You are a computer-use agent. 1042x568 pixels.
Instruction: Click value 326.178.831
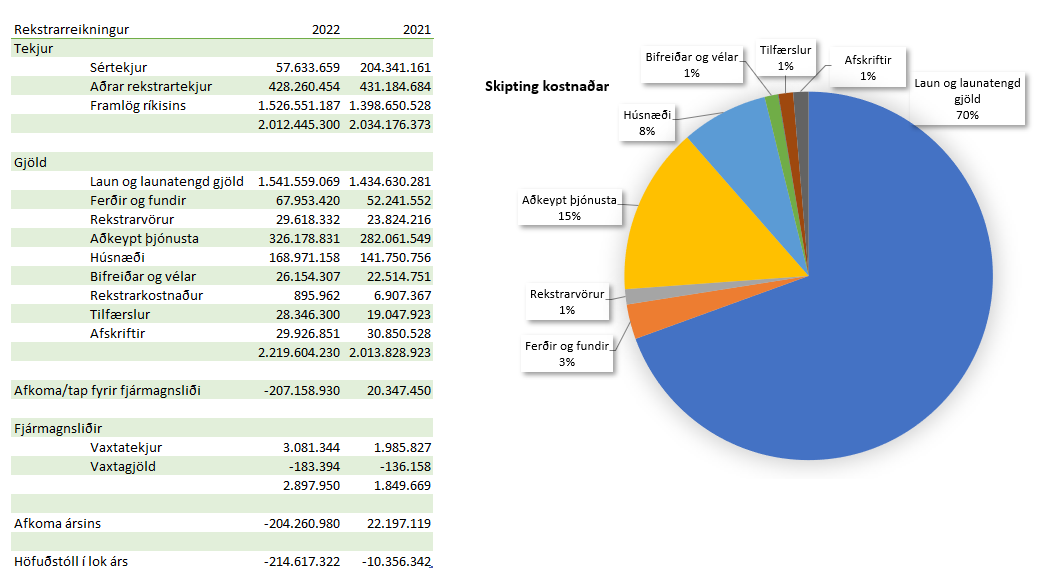click(x=304, y=238)
